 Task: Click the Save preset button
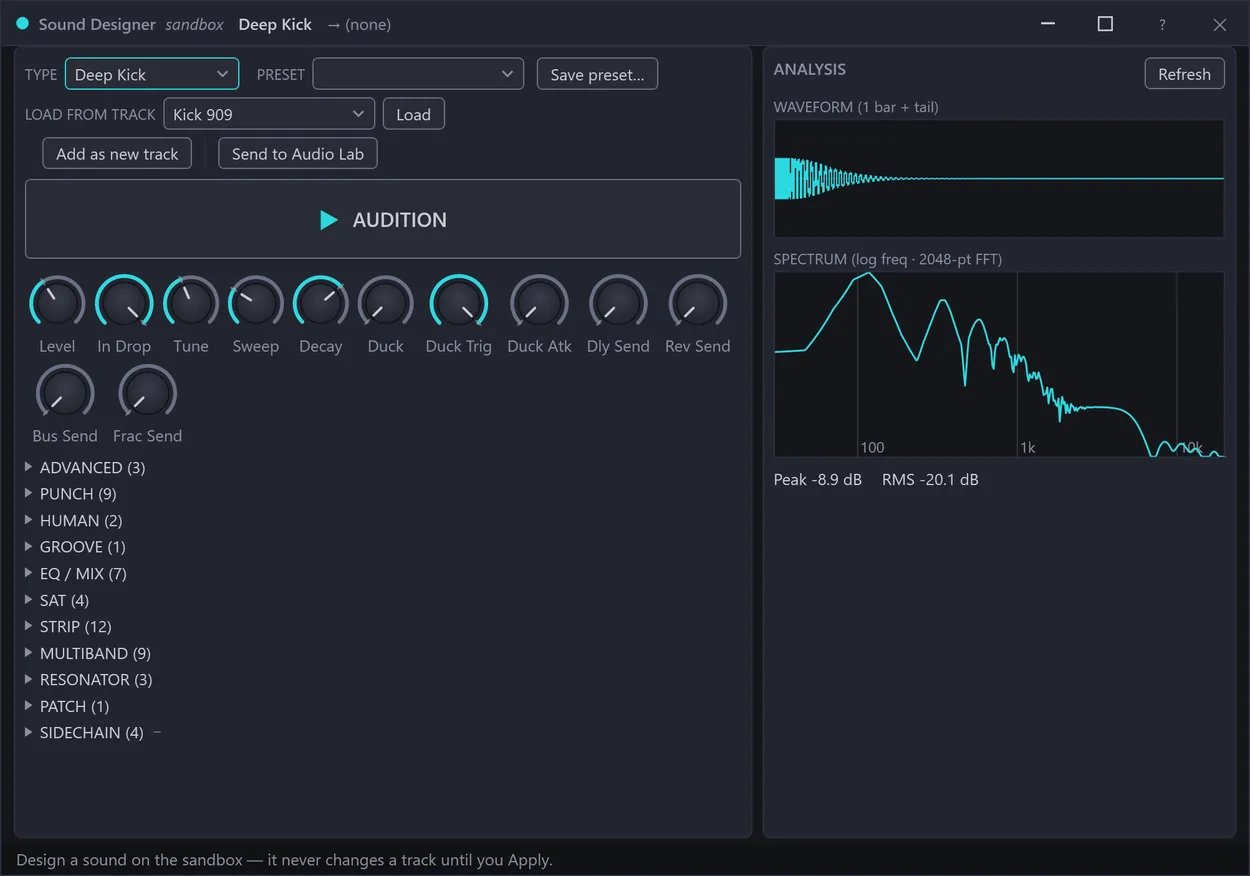597,74
